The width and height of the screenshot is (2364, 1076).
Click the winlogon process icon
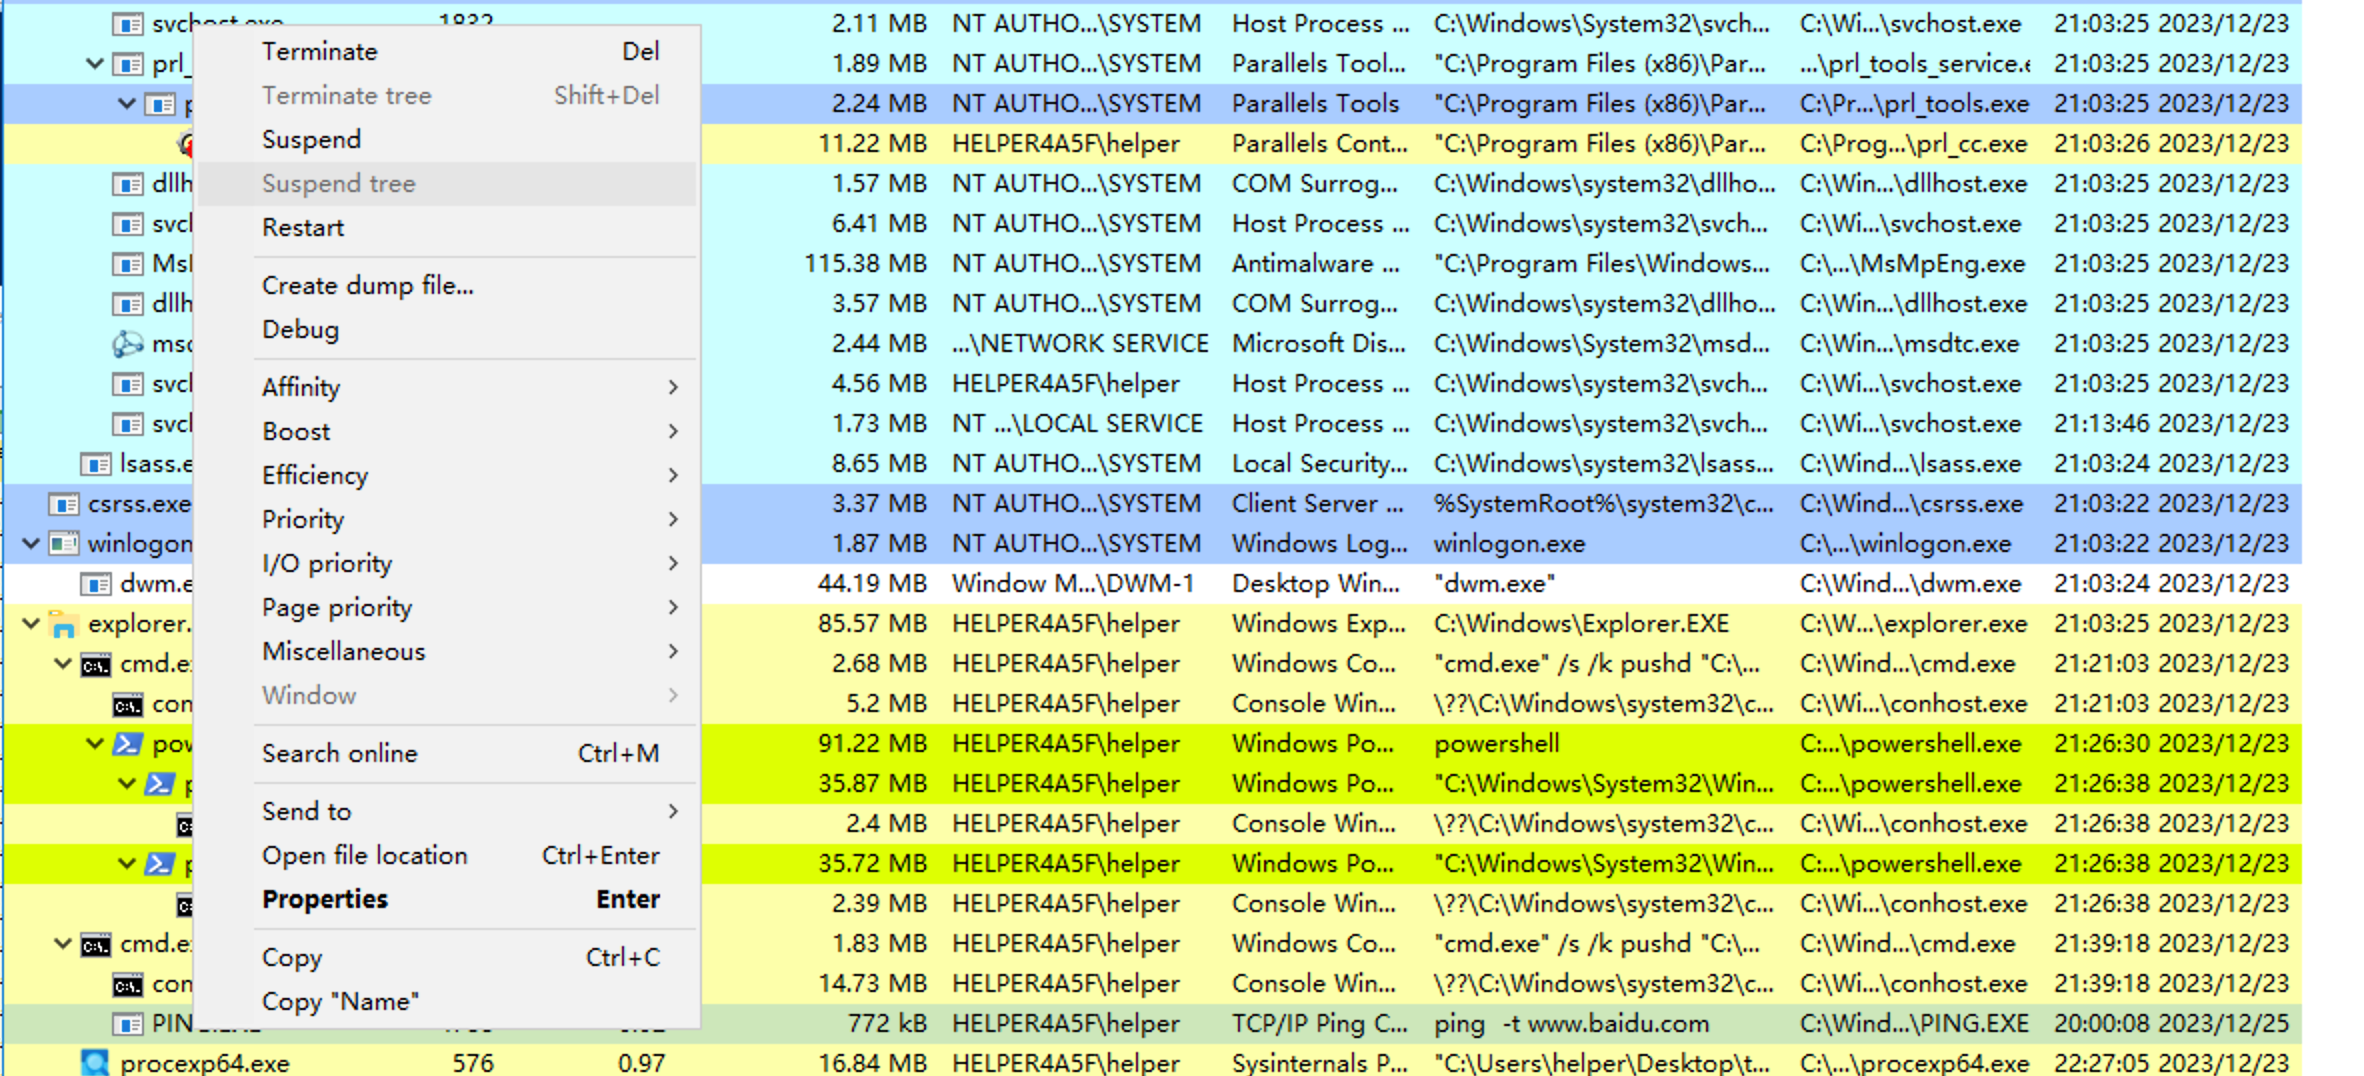(x=63, y=544)
